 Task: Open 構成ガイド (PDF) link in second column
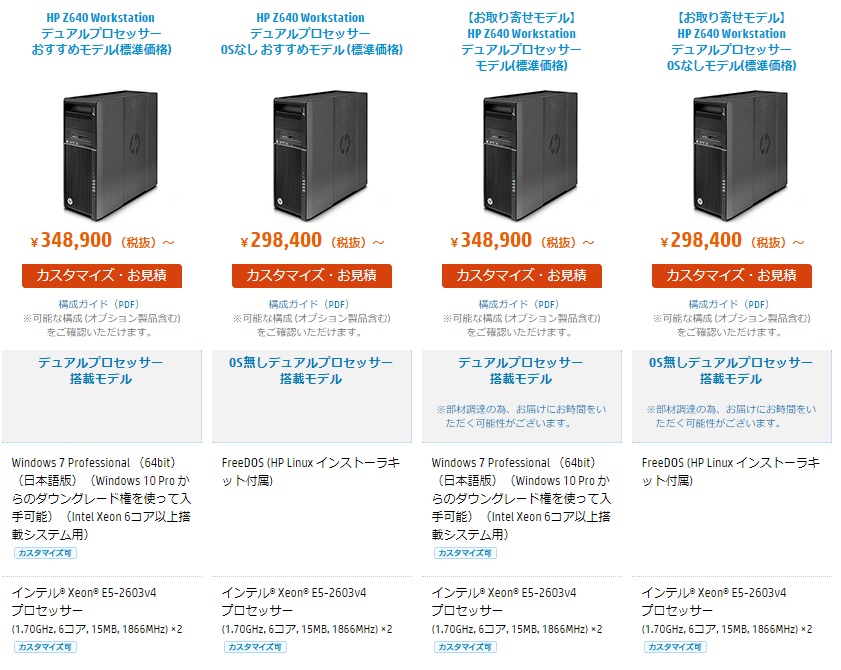pos(309,304)
